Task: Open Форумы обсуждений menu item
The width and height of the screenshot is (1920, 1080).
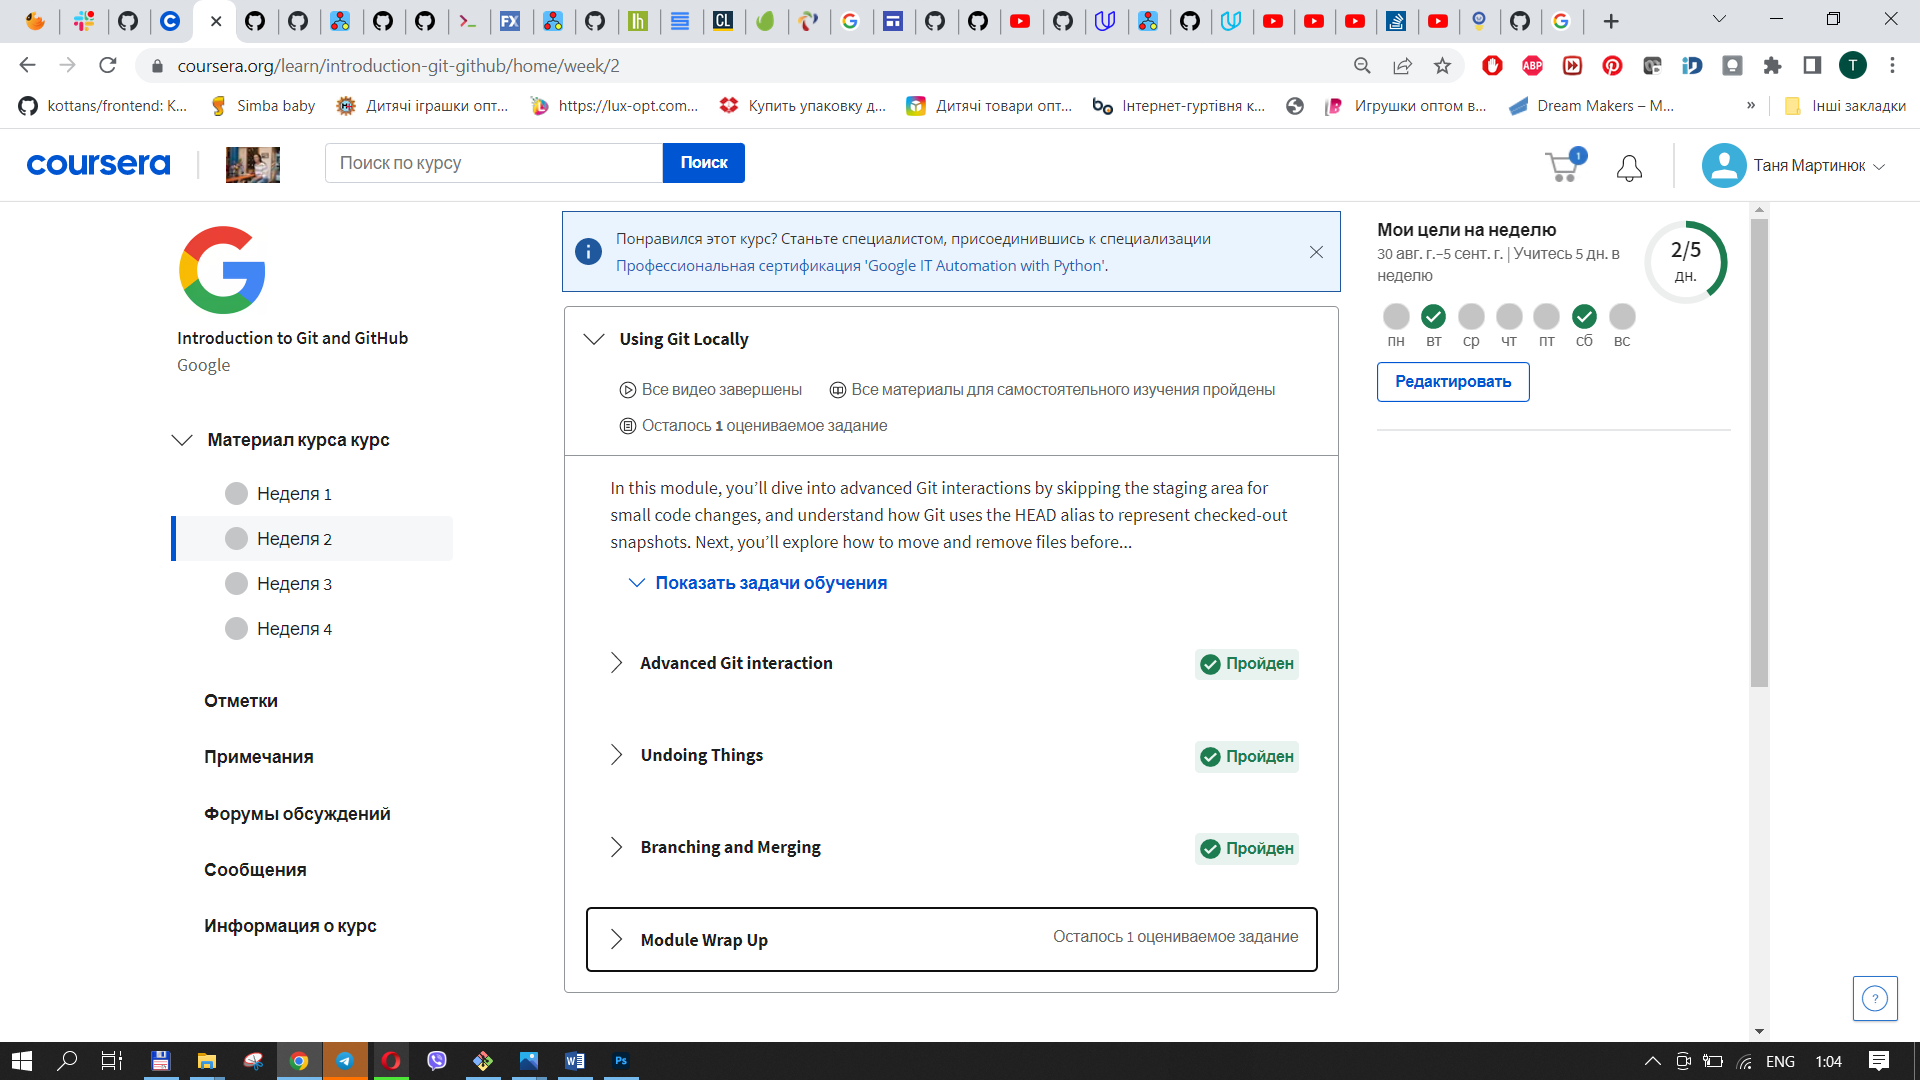Action: (297, 814)
